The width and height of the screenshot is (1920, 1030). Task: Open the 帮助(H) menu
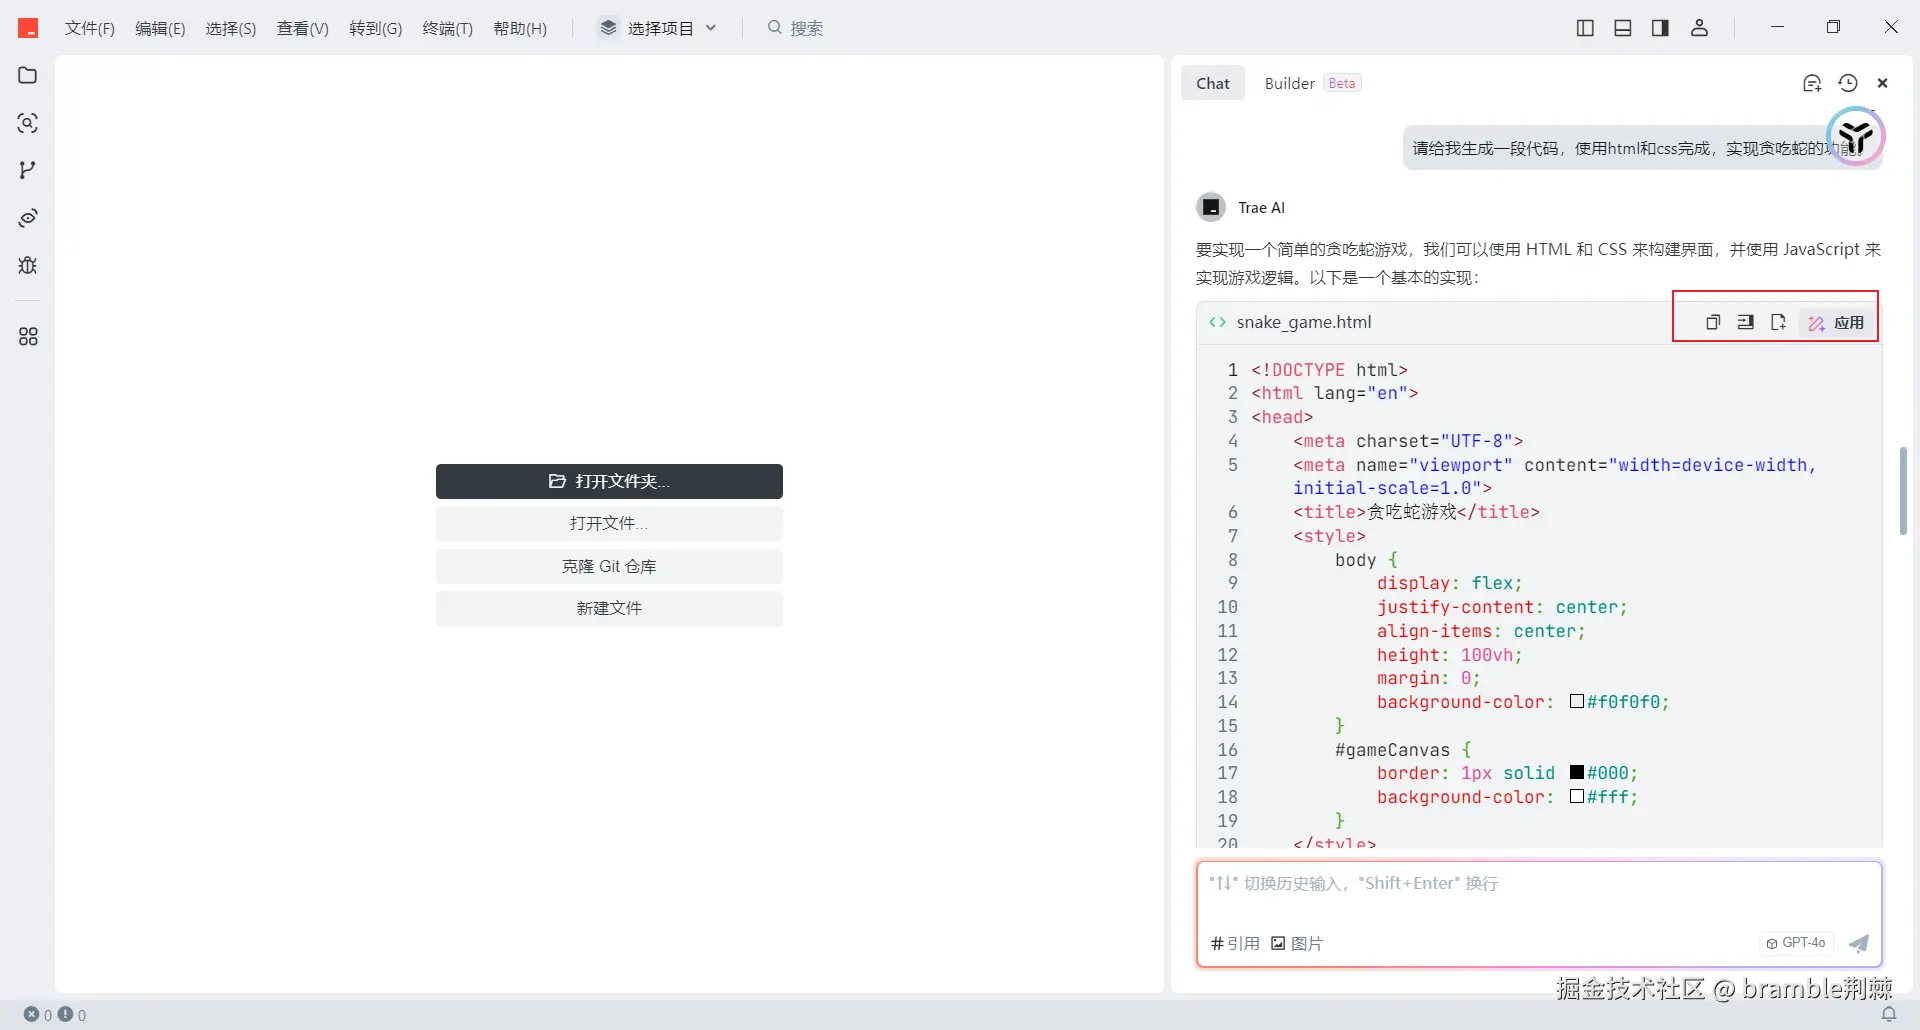(x=520, y=28)
